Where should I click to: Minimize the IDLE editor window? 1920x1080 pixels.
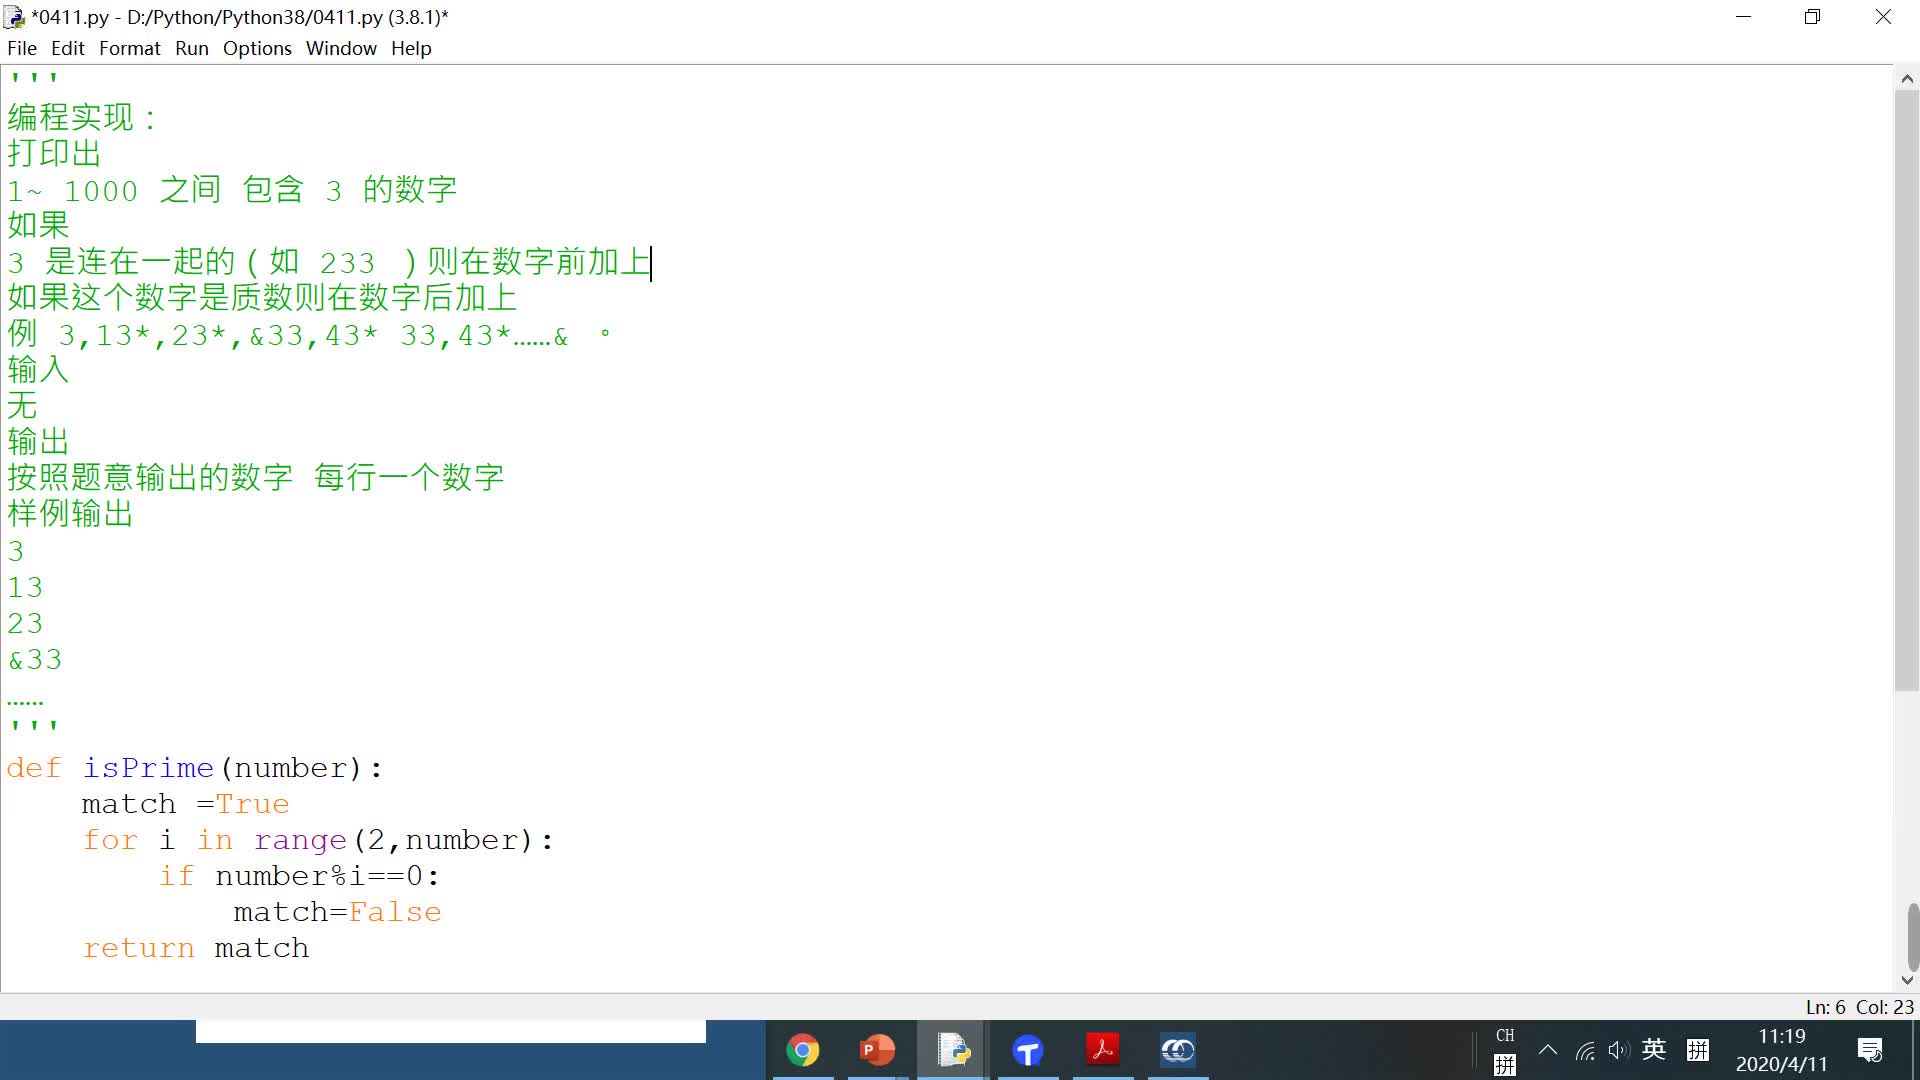click(1744, 17)
